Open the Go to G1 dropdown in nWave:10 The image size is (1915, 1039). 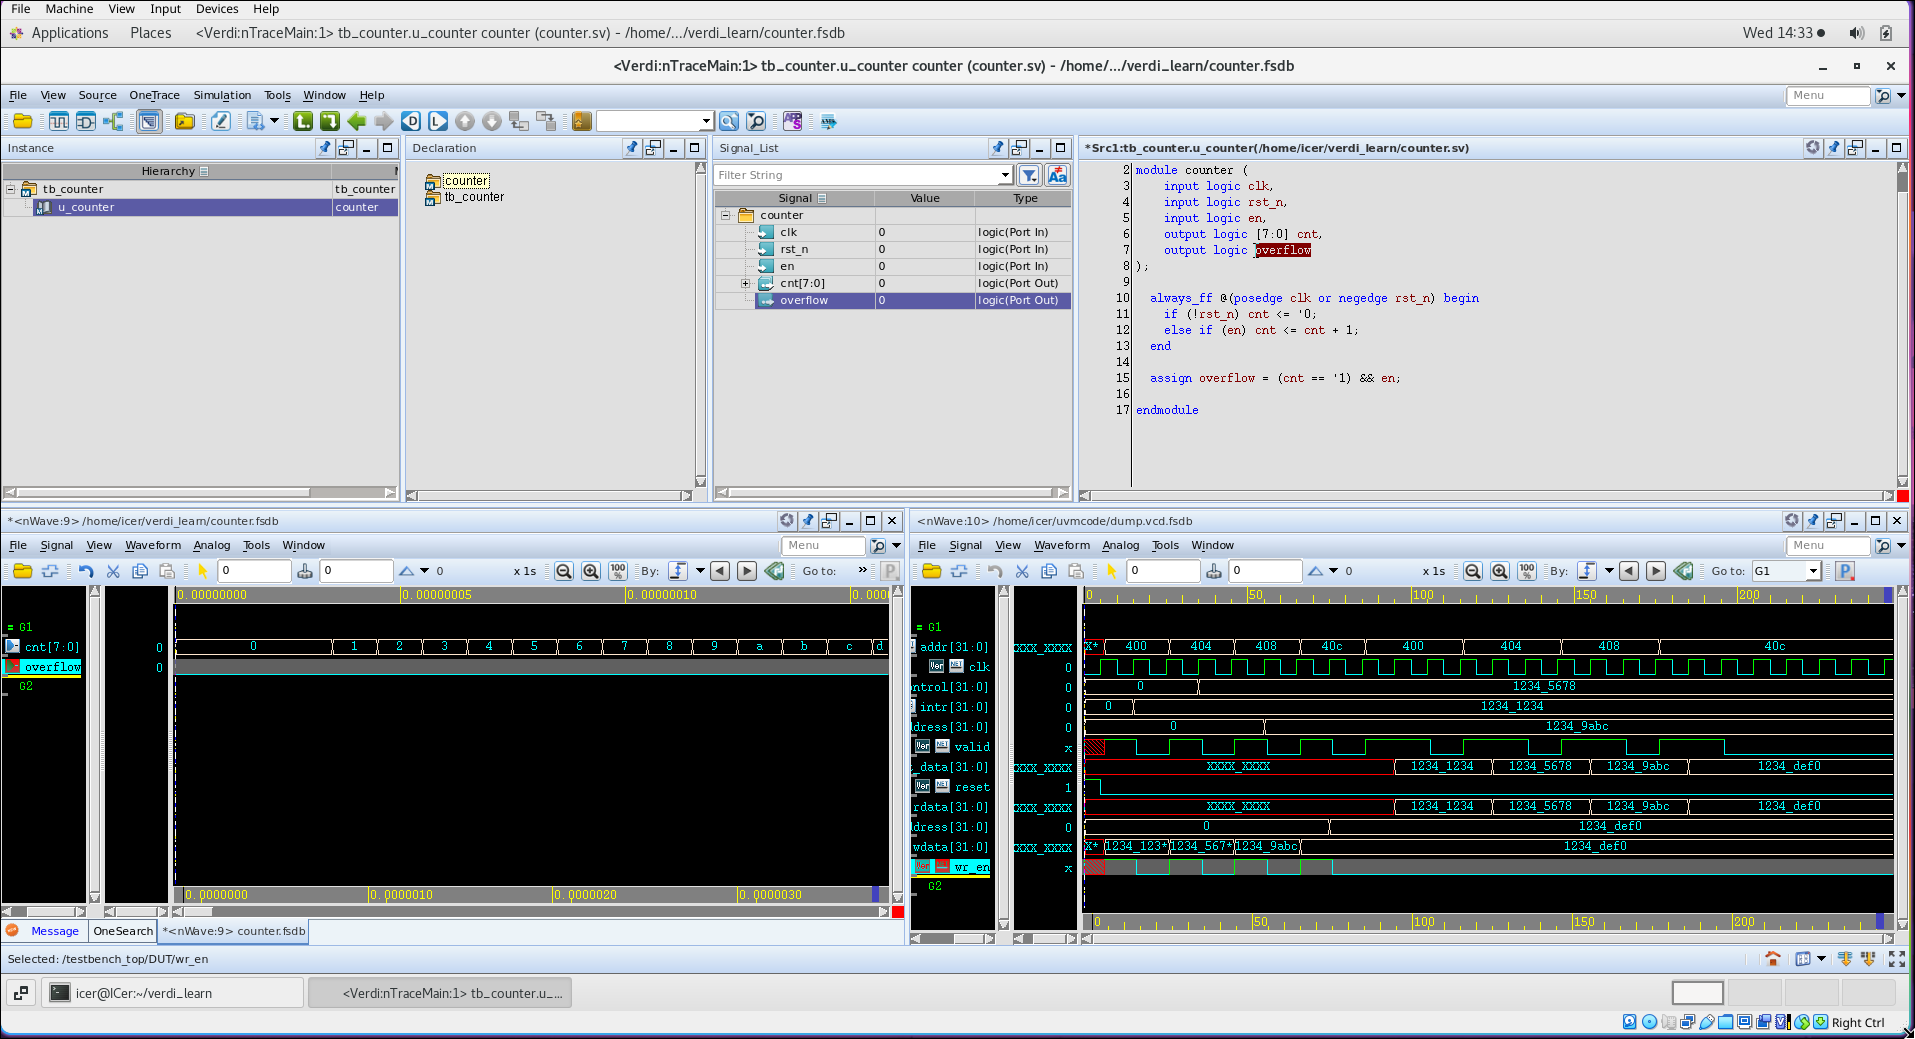click(x=1813, y=571)
